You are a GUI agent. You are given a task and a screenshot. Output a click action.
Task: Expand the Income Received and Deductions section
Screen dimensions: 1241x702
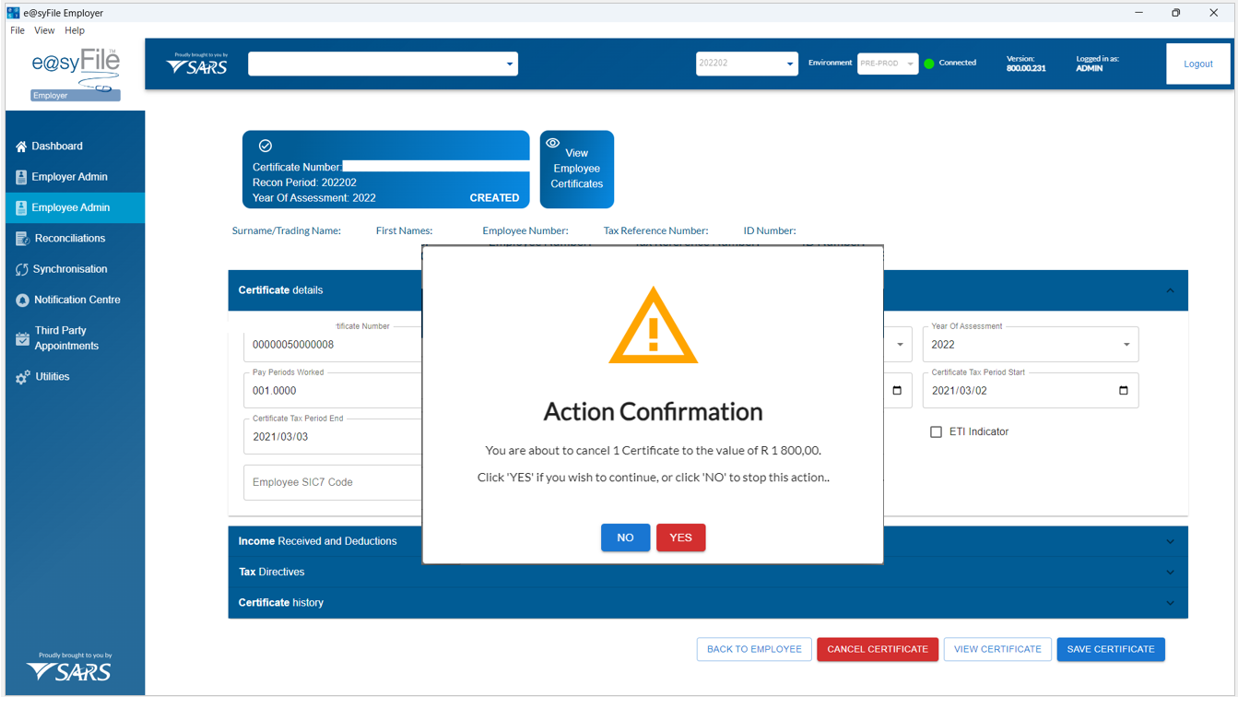point(1170,542)
